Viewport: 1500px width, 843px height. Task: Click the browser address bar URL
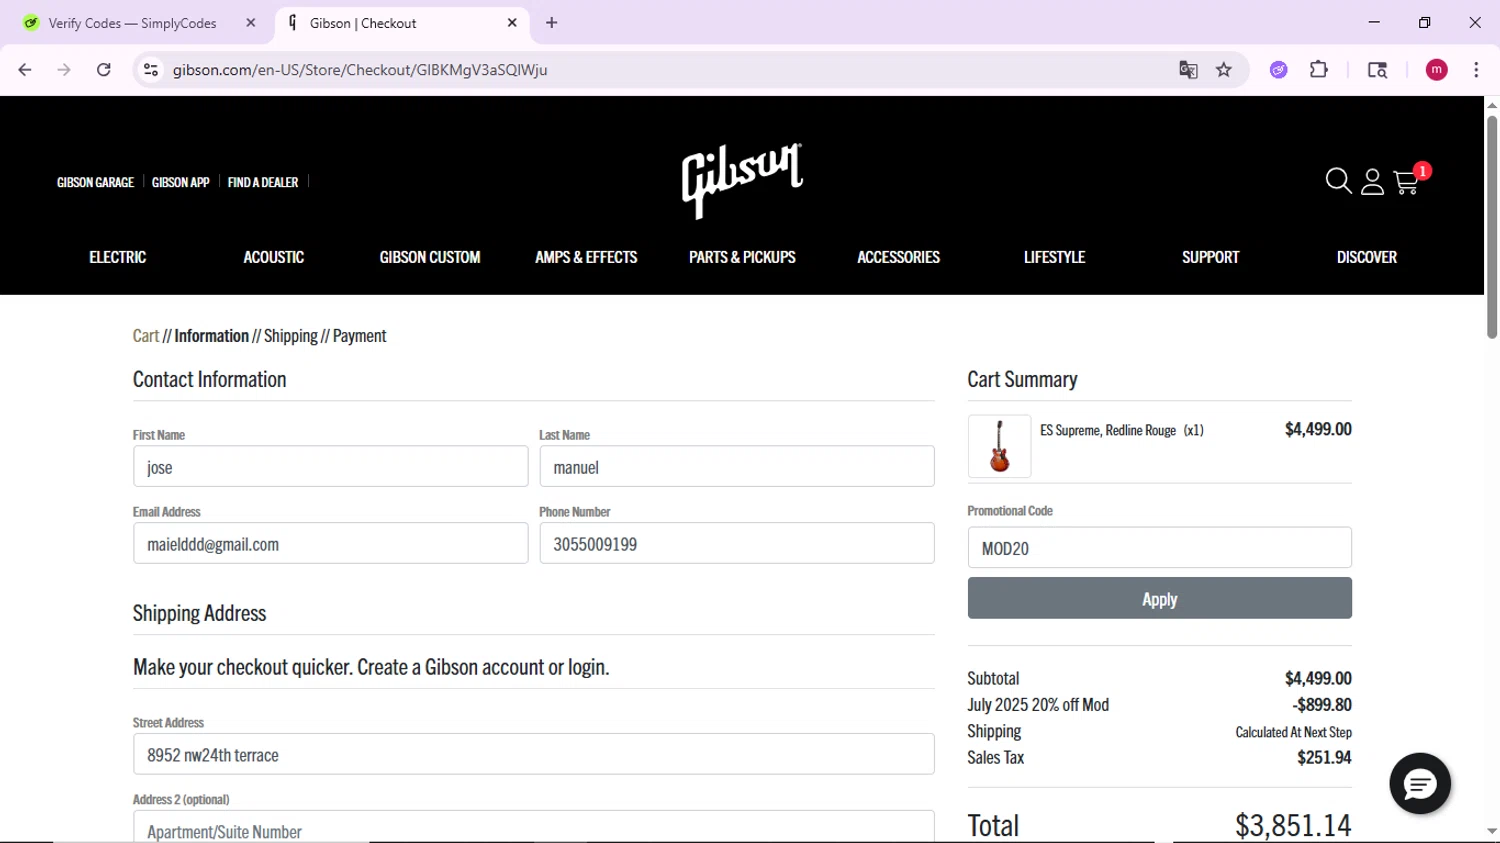(x=360, y=70)
